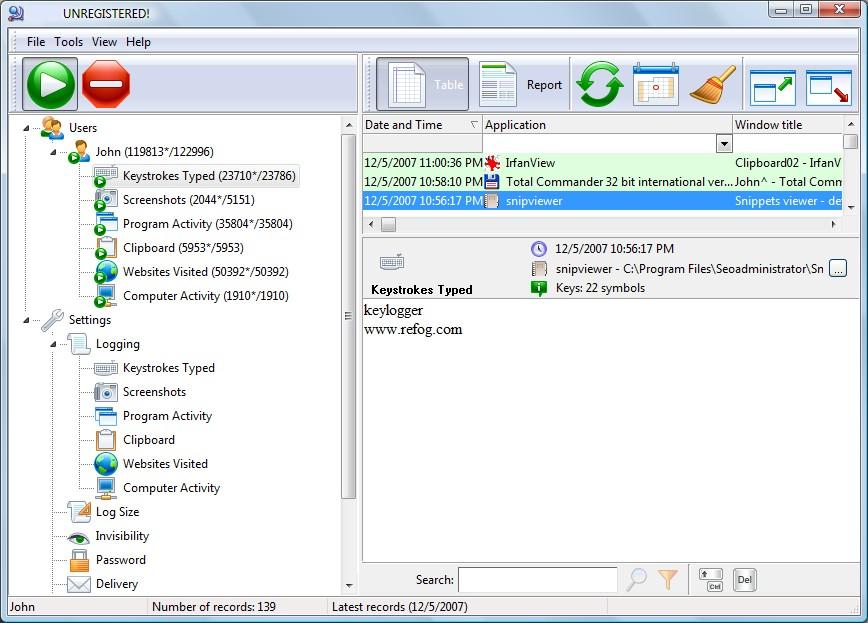
Task: Select Screenshots (2044*/5151) under John
Action: [189, 200]
